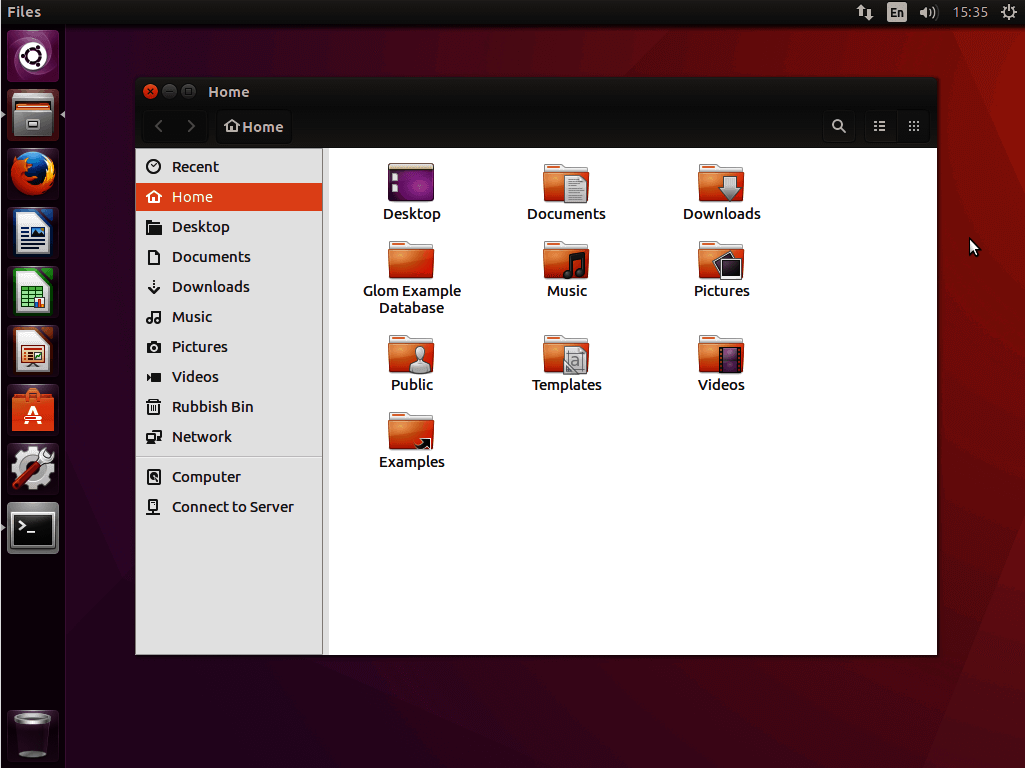Image resolution: width=1025 pixels, height=768 pixels.
Task: Launch the Terminal from the dock
Action: tap(32, 528)
